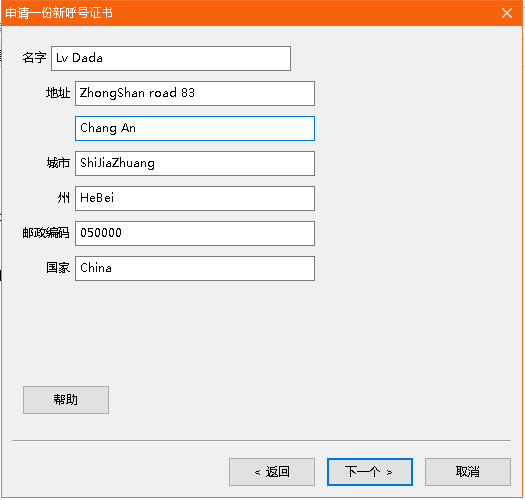Viewport: 525px width, 500px height.
Task: Open help with the 帮助 button
Action: click(x=66, y=400)
